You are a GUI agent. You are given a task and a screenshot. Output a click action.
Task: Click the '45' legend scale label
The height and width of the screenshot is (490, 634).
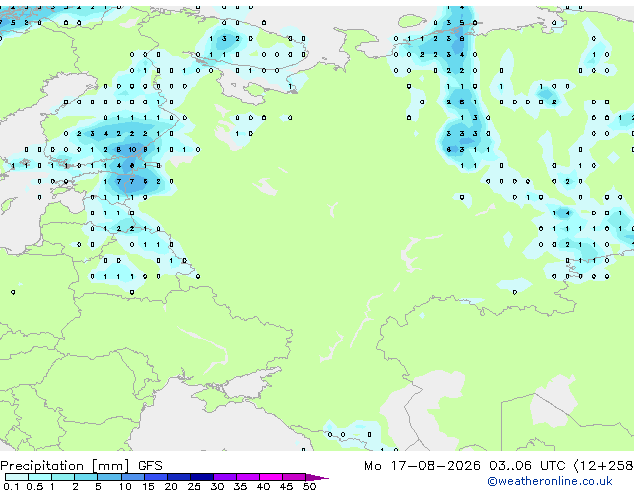click(286, 486)
